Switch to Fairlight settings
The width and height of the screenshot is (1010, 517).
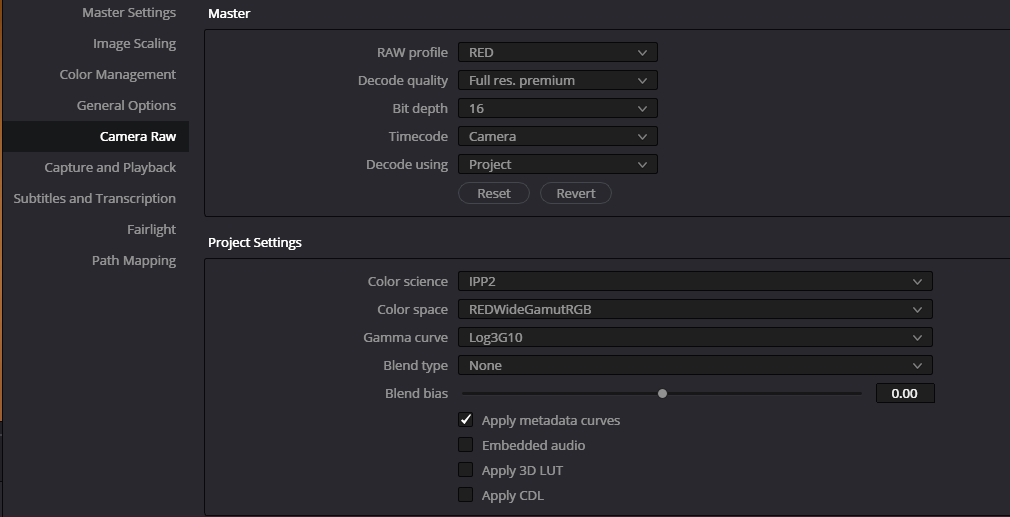(151, 229)
